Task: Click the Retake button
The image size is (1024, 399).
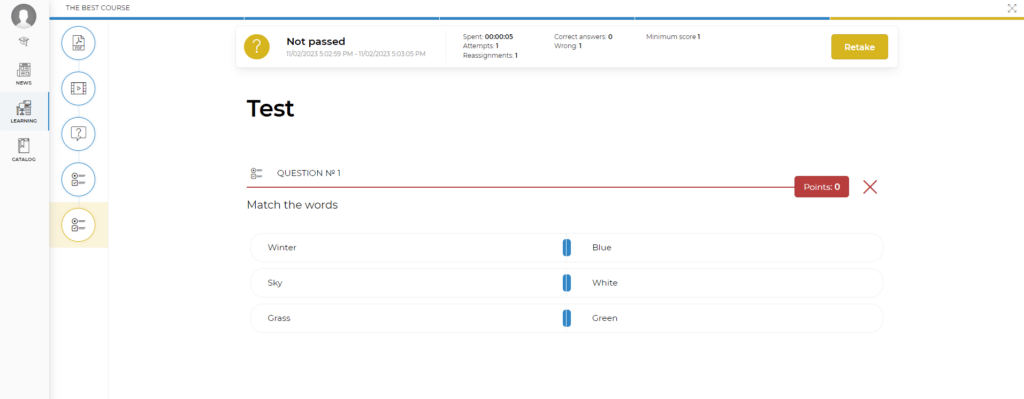Action: point(859,47)
